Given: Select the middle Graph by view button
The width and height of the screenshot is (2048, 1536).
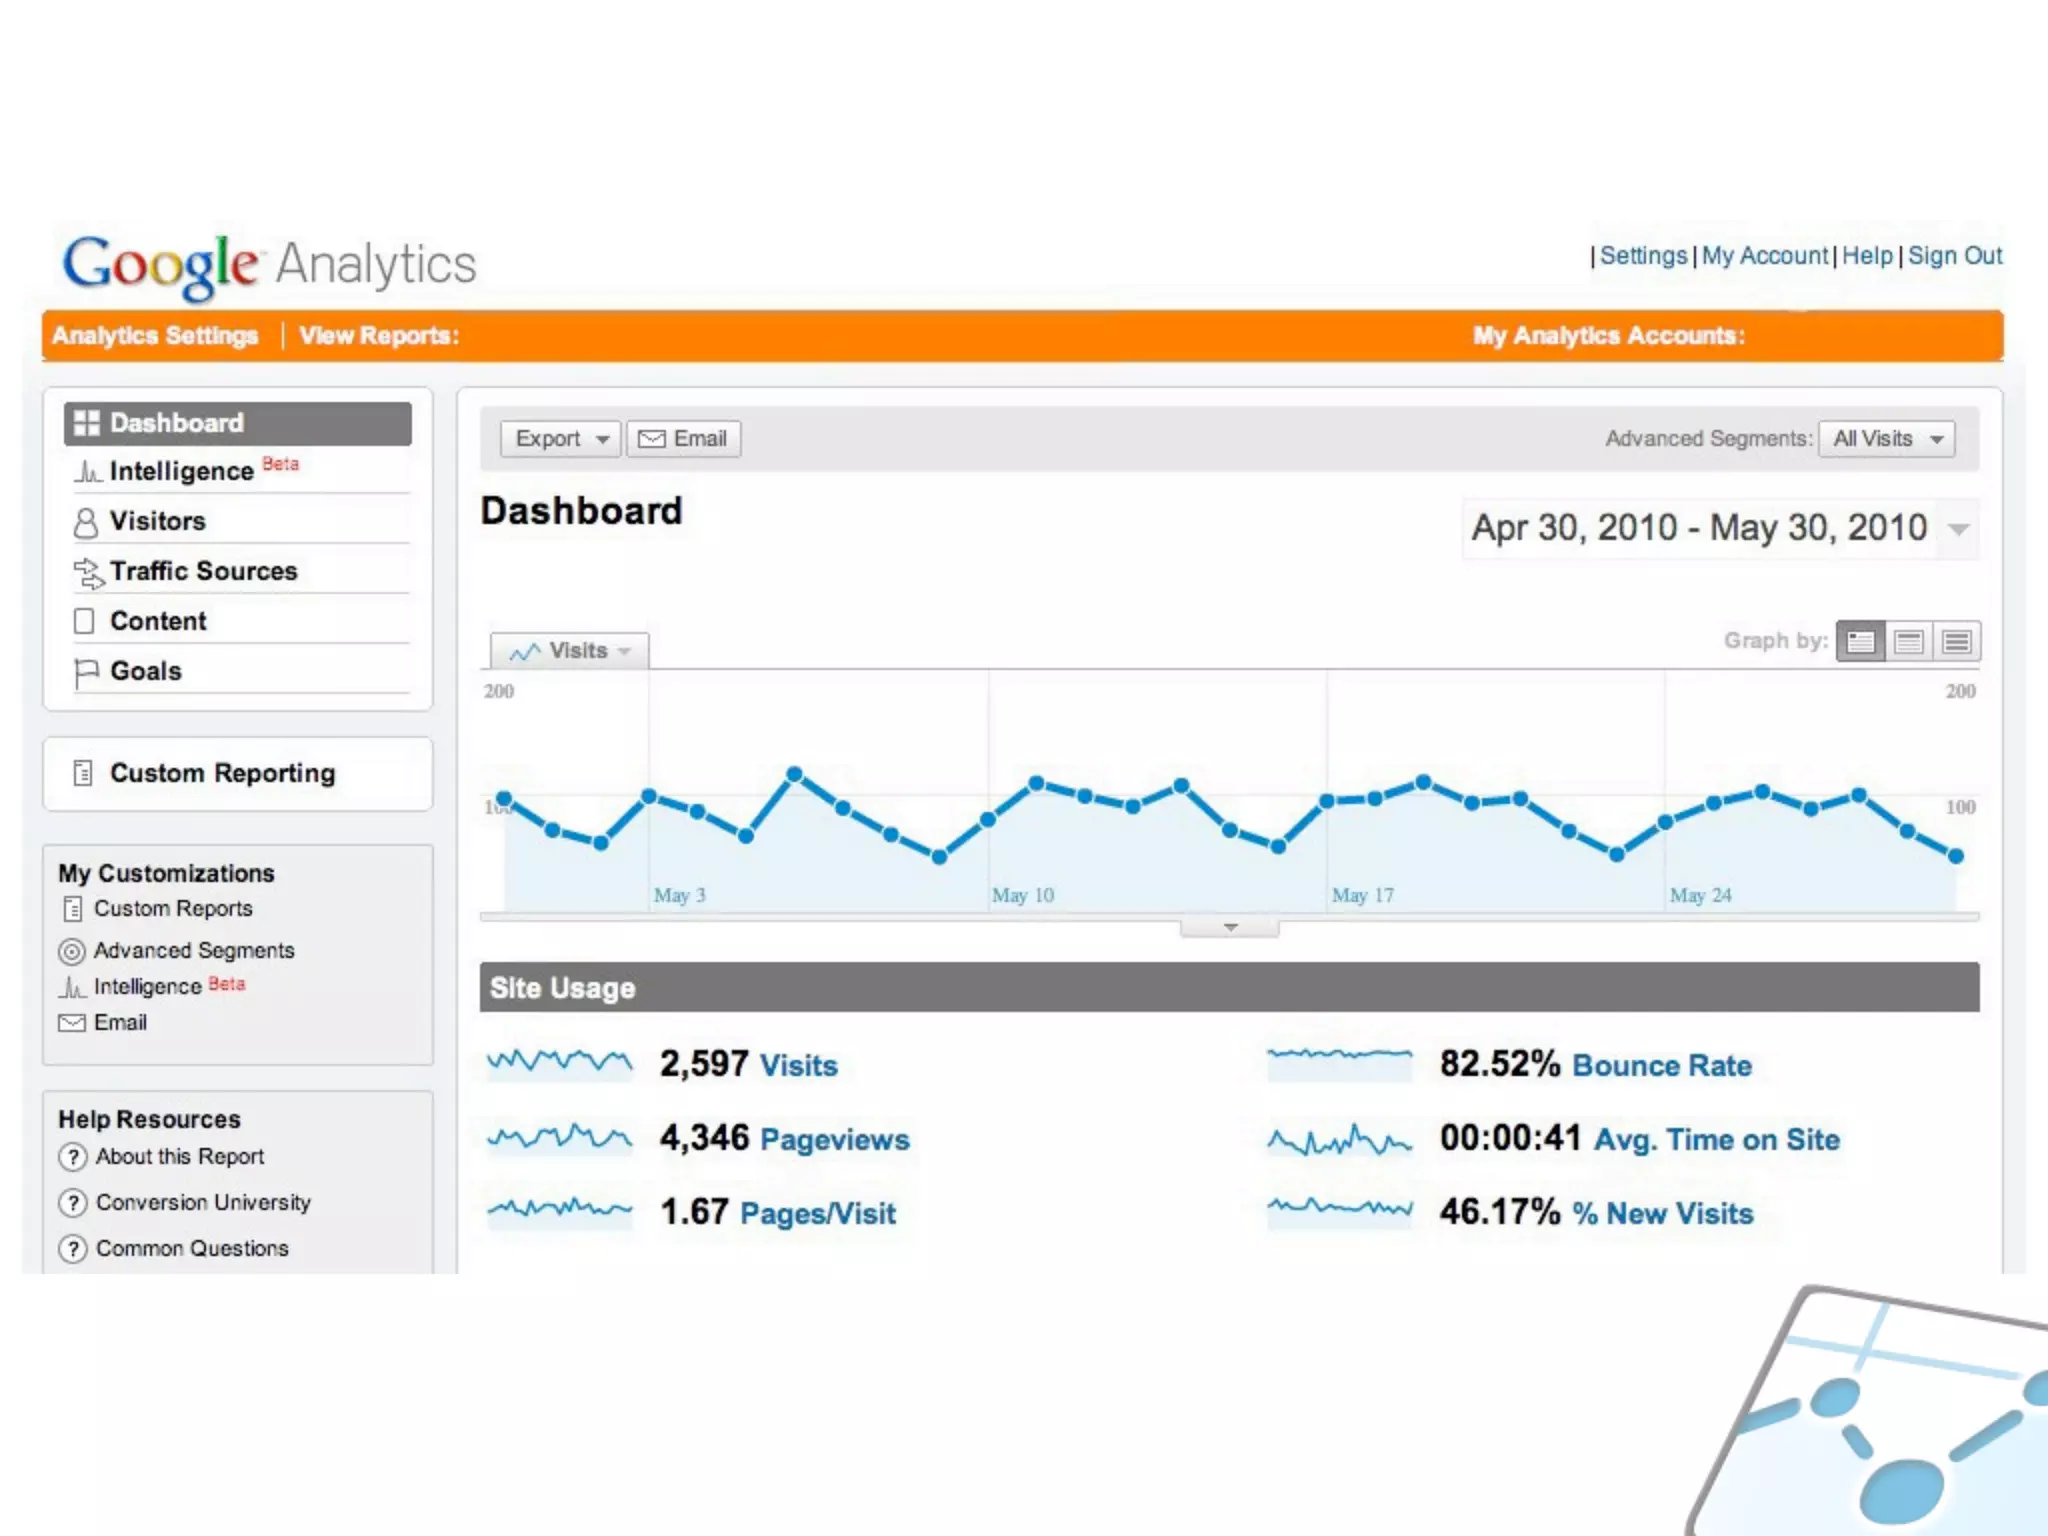Looking at the screenshot, I should click(1908, 641).
